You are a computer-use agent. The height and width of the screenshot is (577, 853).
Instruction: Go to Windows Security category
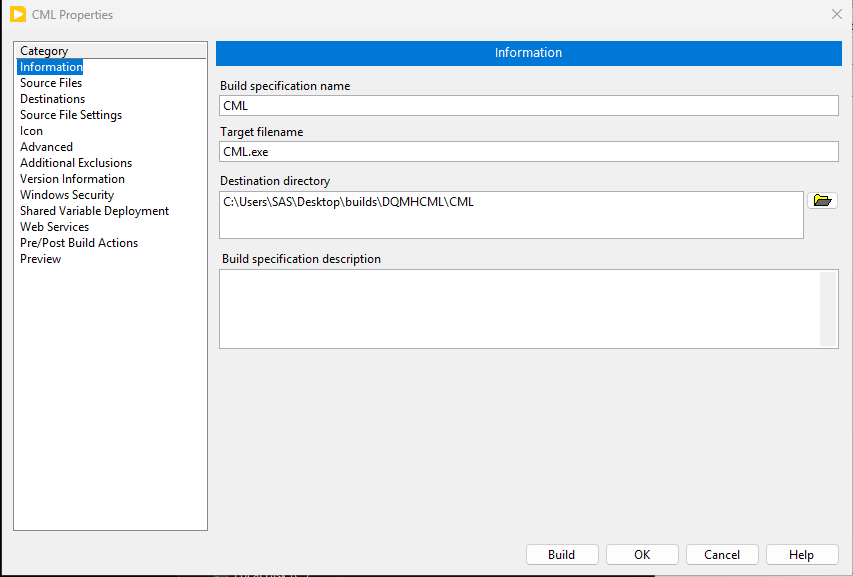67,195
